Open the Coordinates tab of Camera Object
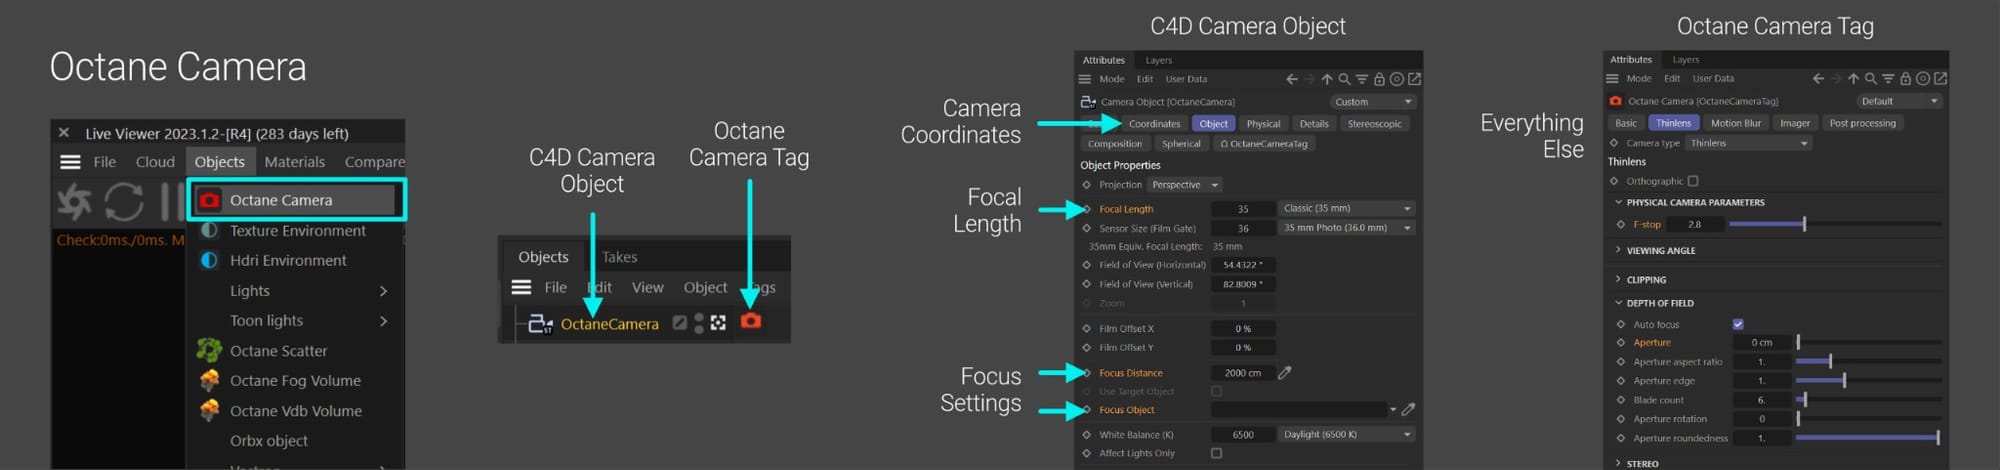 coord(1154,124)
